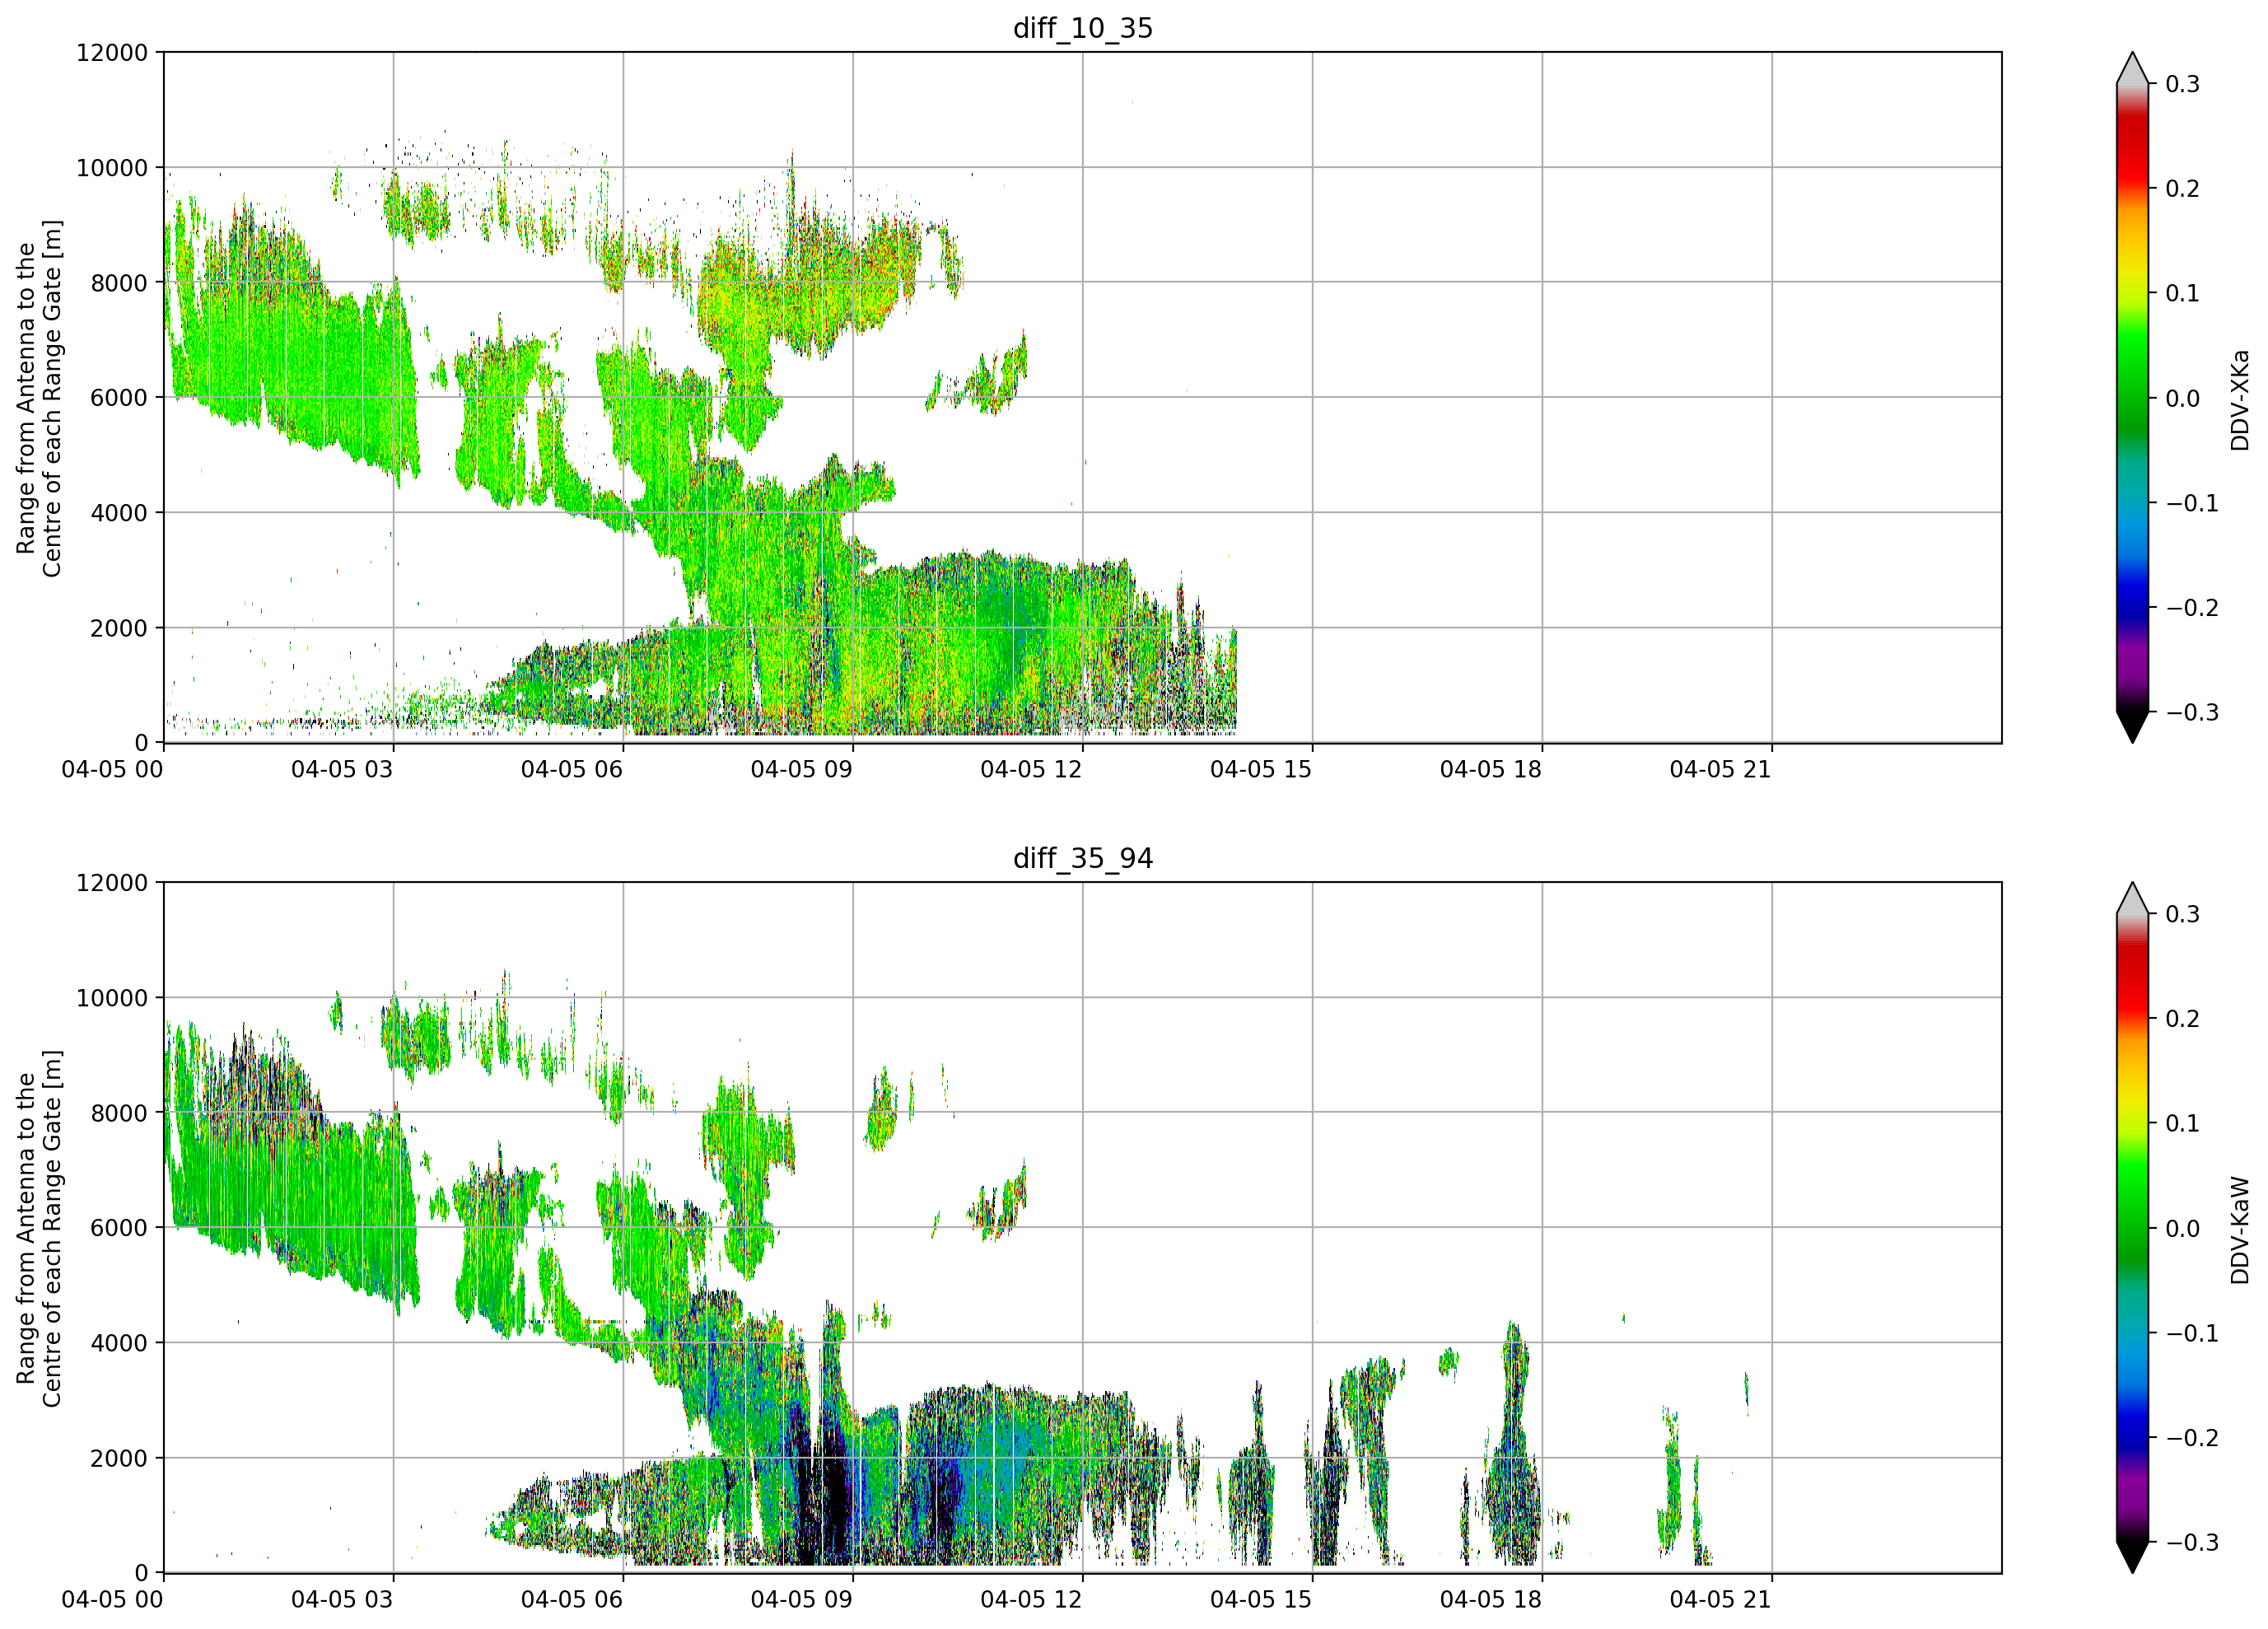This screenshot has width=2268, height=1629.
Task: Click the 04-05 03 x-tick of top plot
Action: tap(342, 769)
